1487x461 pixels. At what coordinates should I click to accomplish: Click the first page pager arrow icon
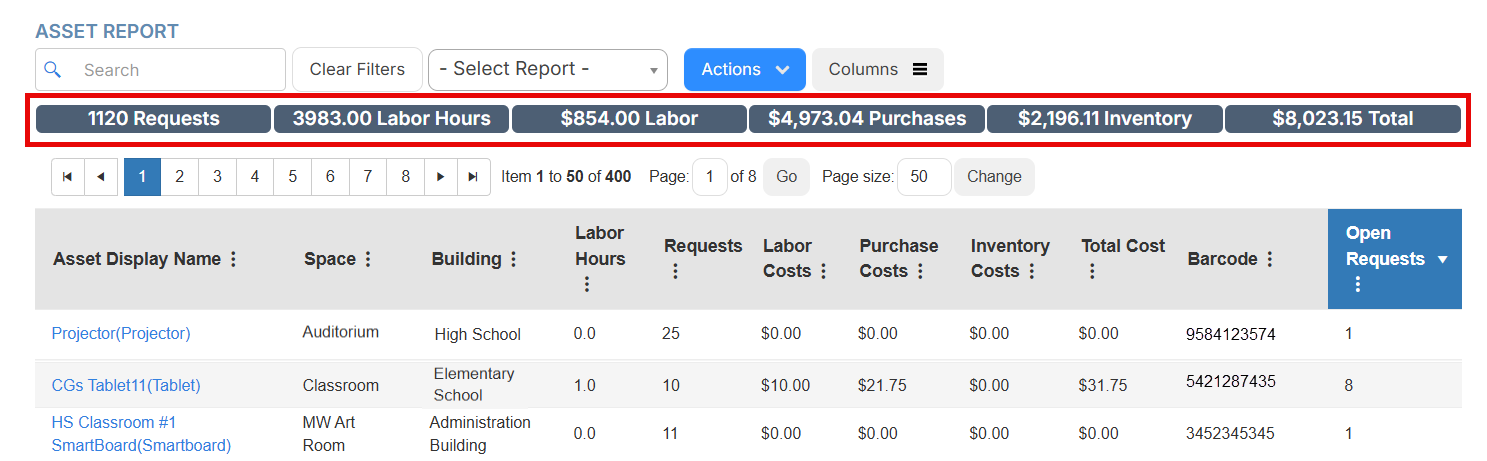coord(67,177)
